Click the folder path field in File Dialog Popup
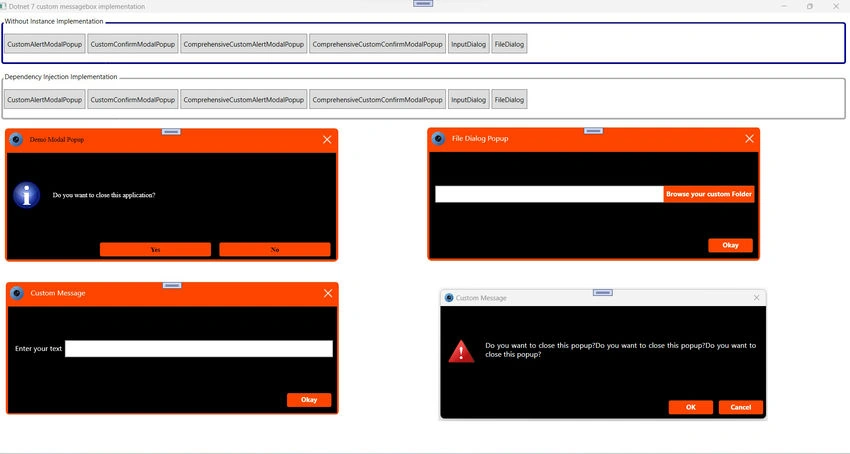Image resolution: width=850 pixels, height=454 pixels. [549, 194]
